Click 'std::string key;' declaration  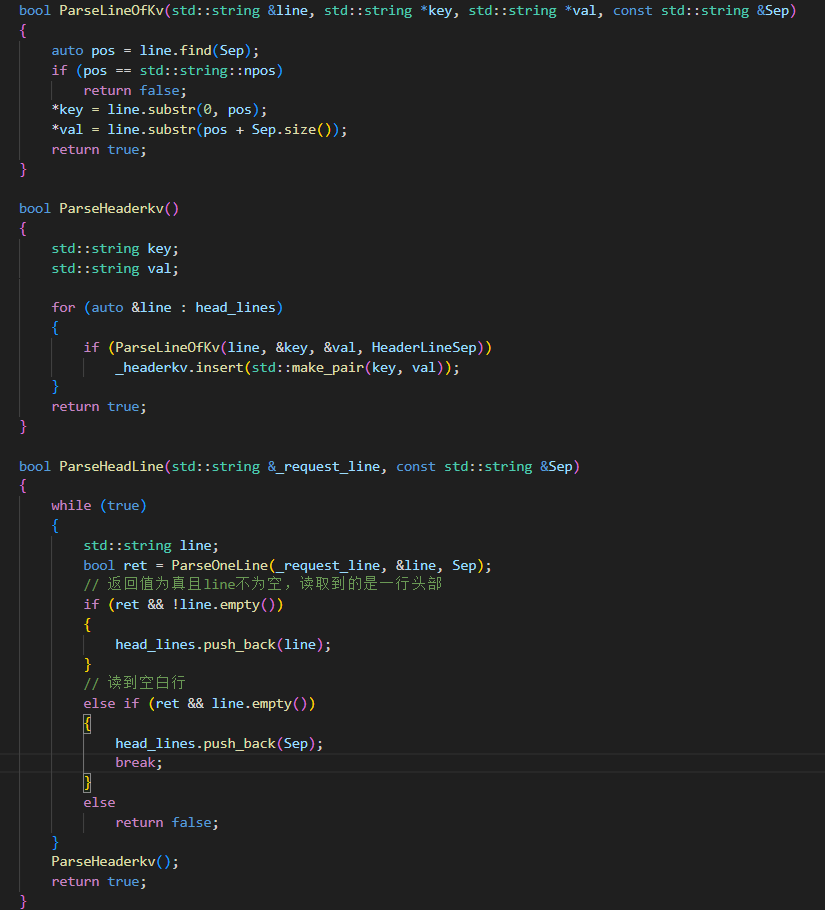115,248
